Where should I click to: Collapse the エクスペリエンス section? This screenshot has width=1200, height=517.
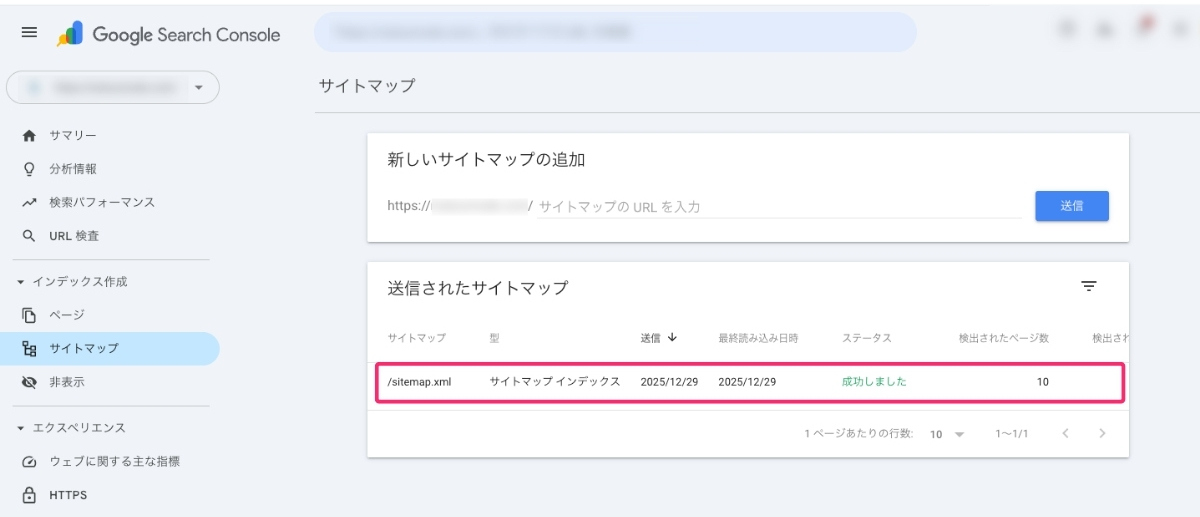70,428
